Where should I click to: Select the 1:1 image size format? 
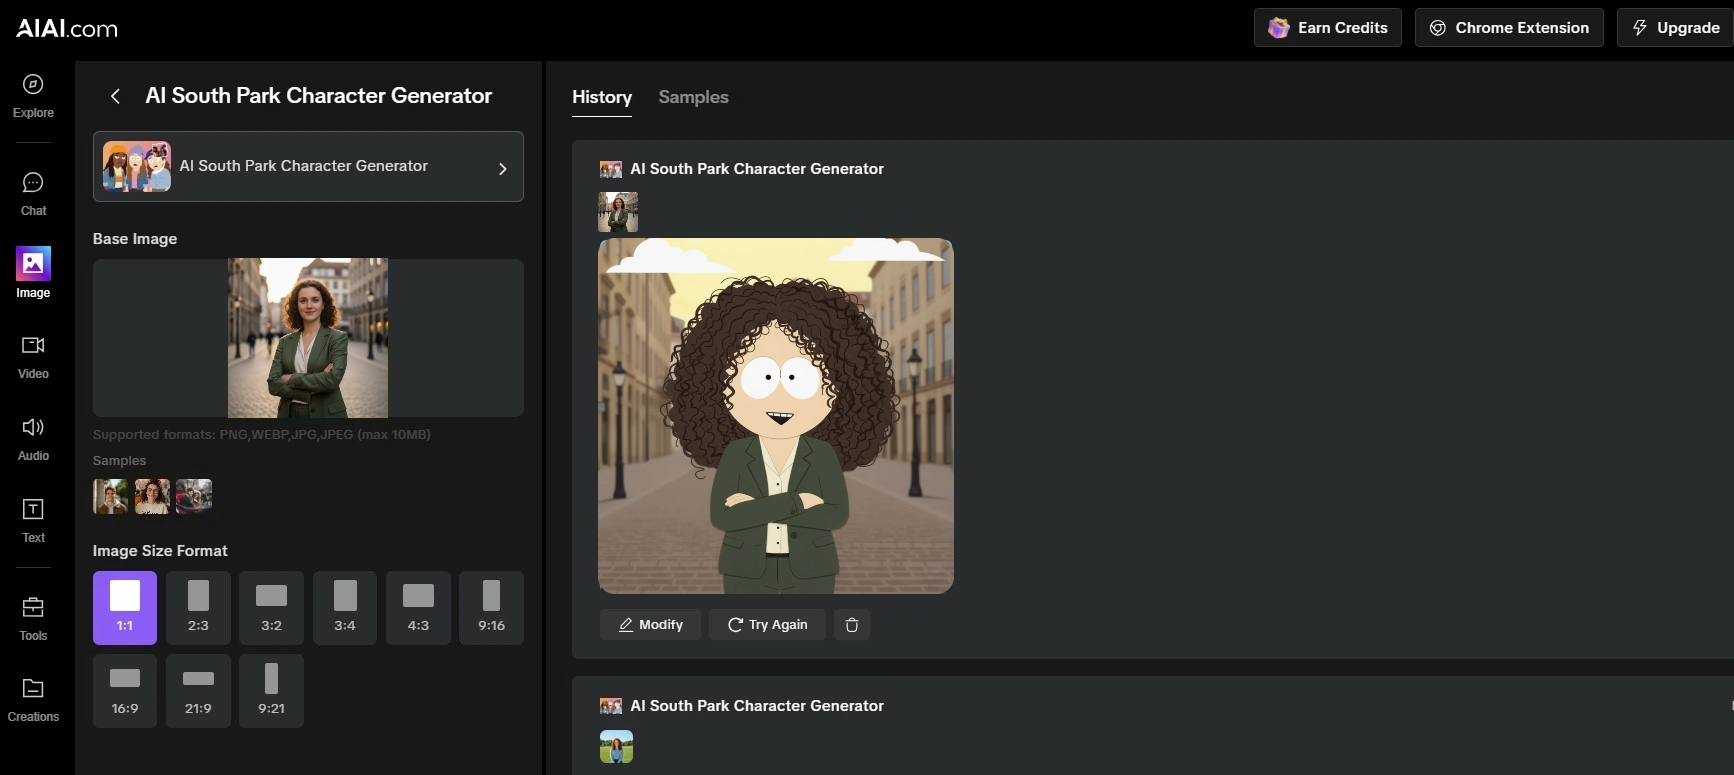pyautogui.click(x=125, y=608)
